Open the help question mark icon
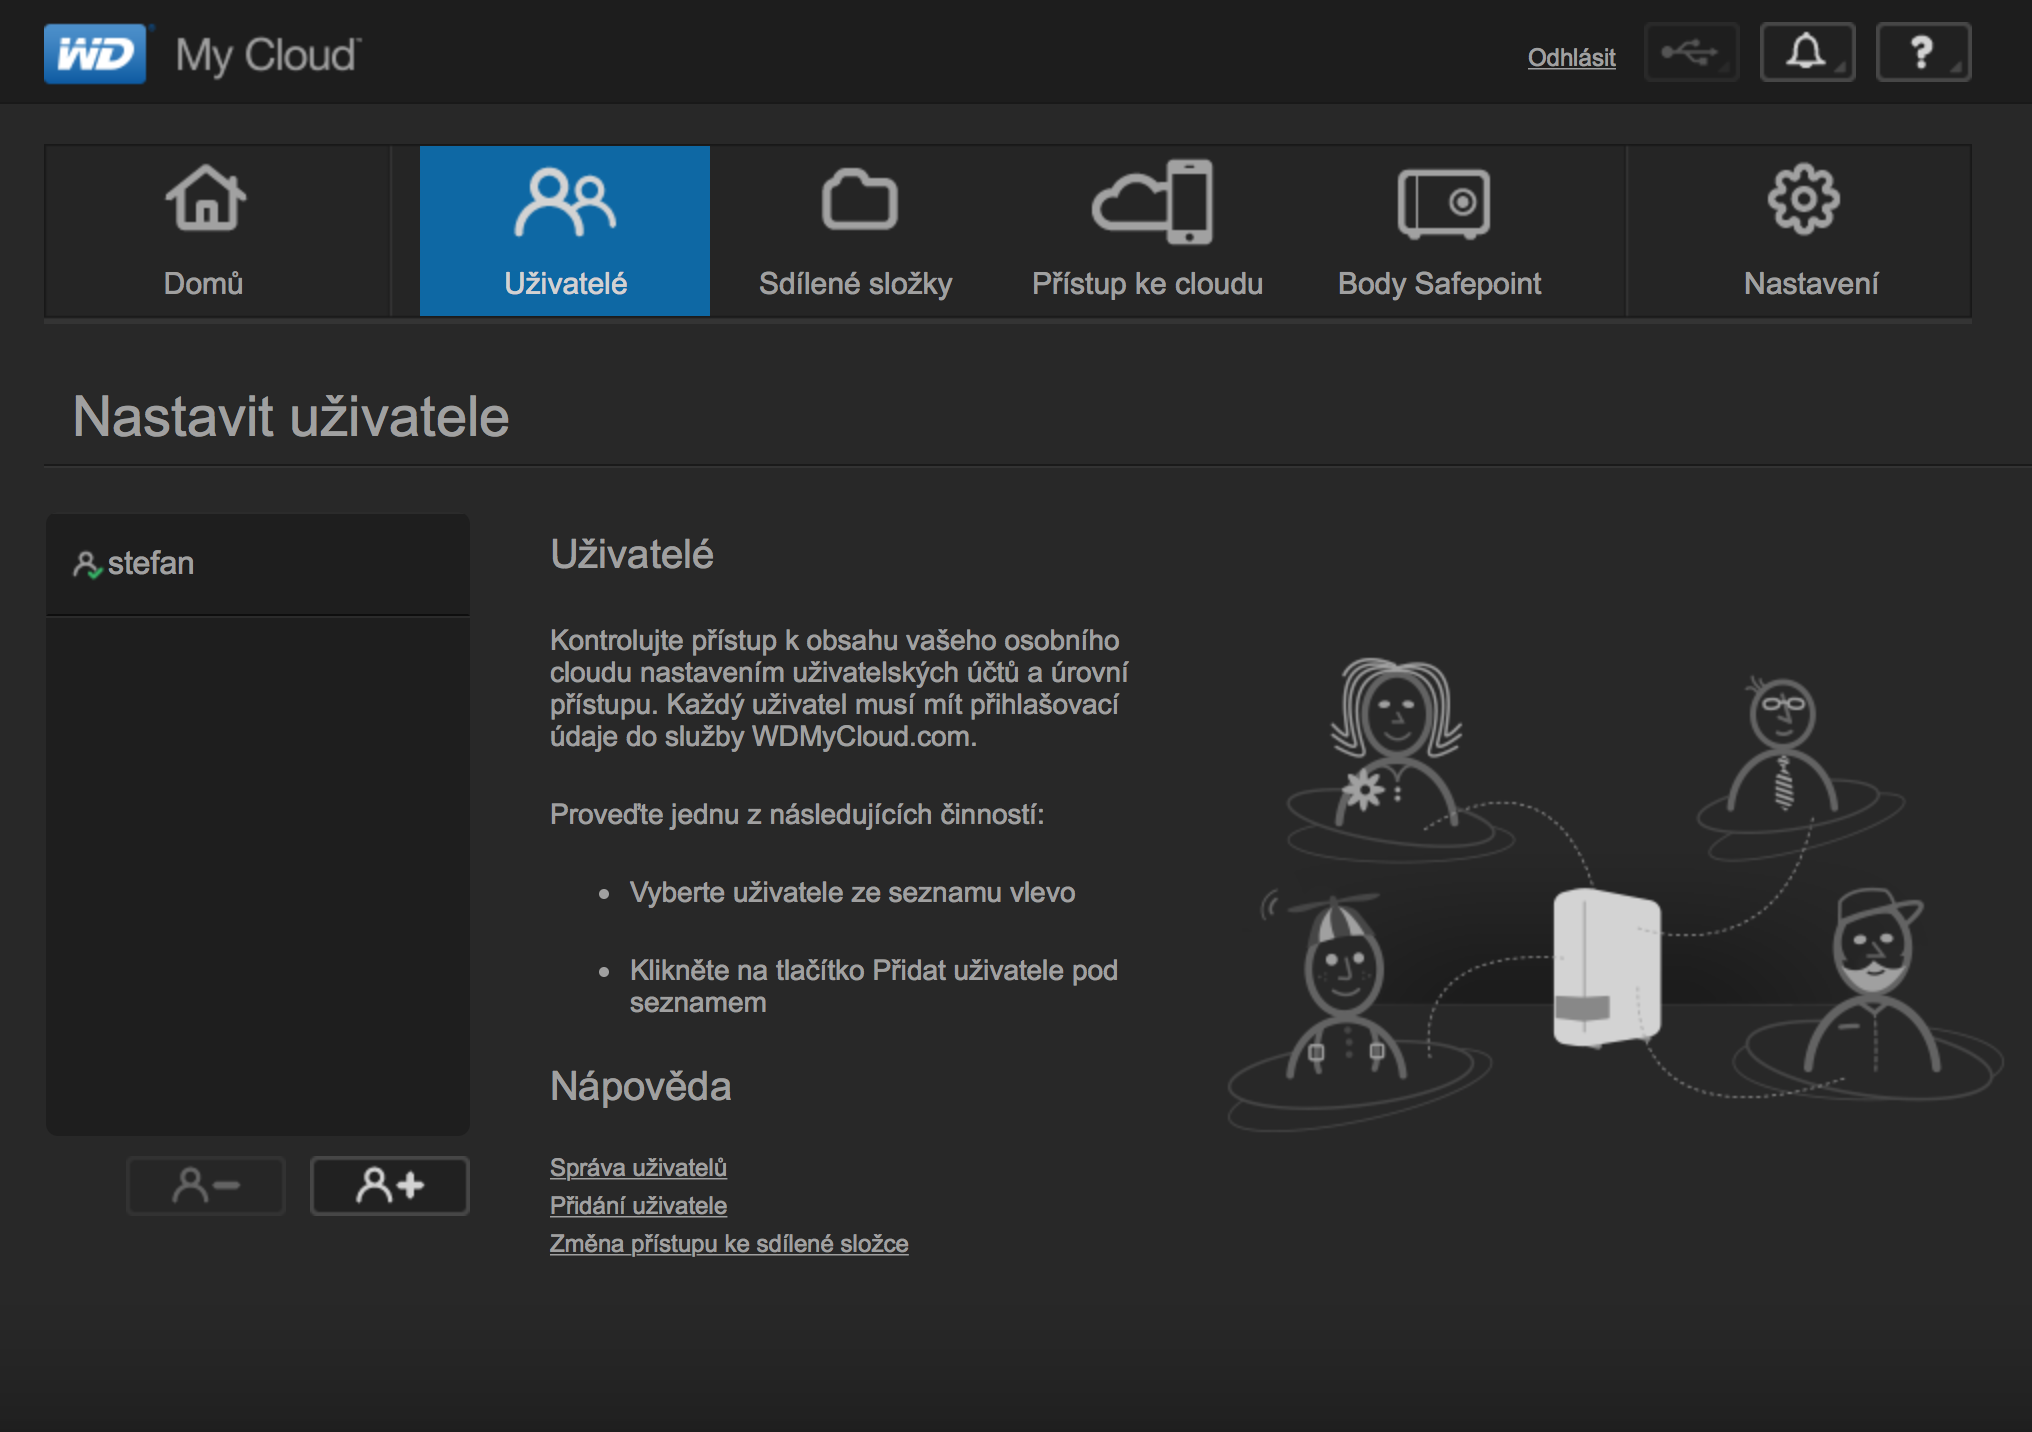Viewport: 2032px width, 1432px height. pos(1922,53)
